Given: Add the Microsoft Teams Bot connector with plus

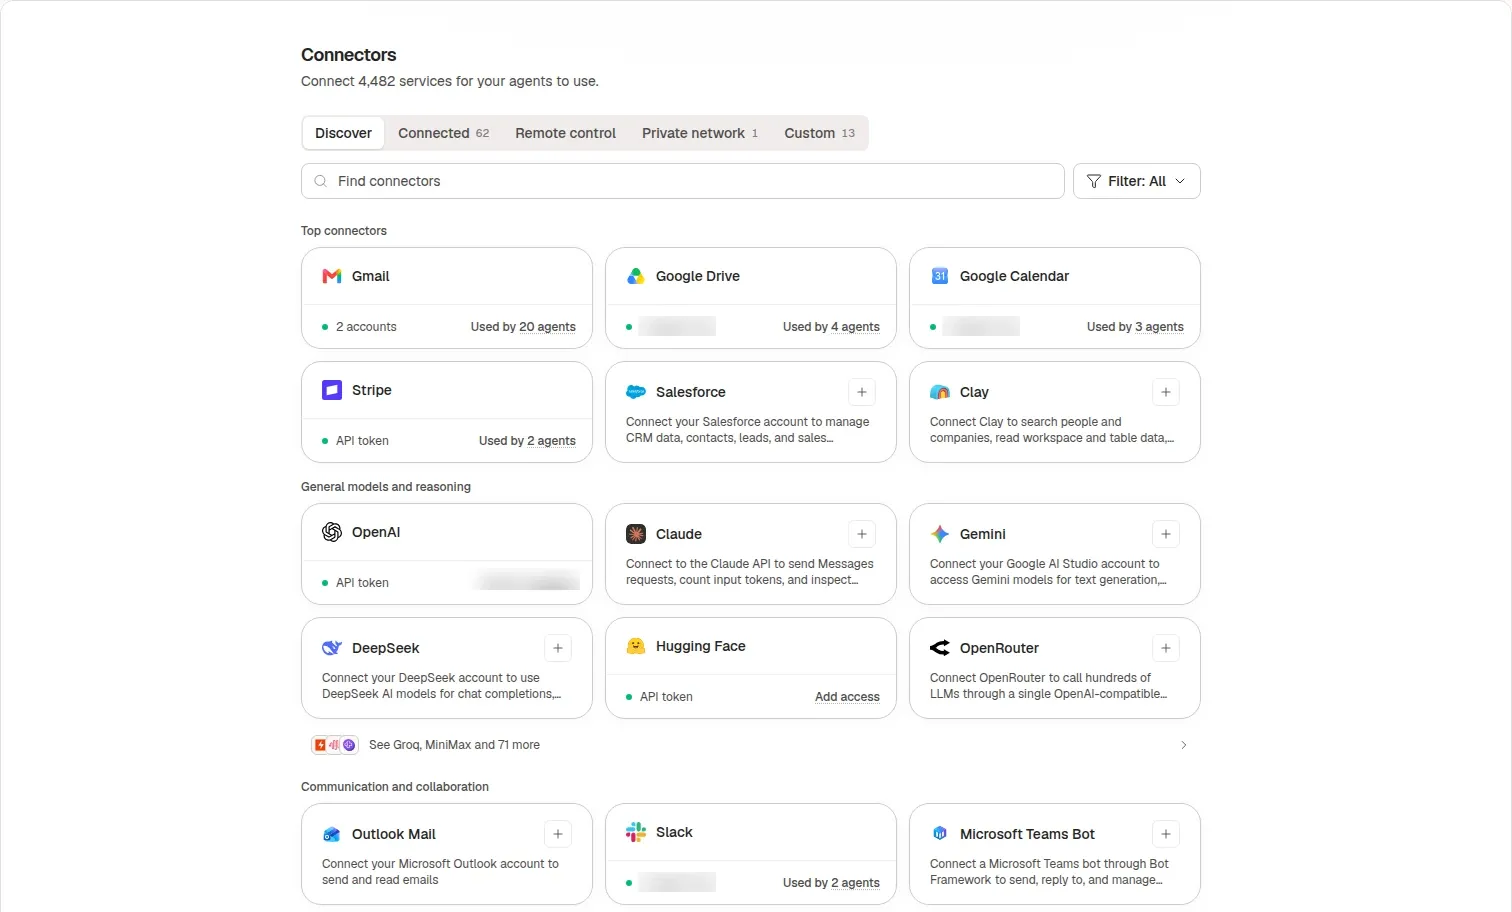Looking at the screenshot, I should (x=1166, y=834).
